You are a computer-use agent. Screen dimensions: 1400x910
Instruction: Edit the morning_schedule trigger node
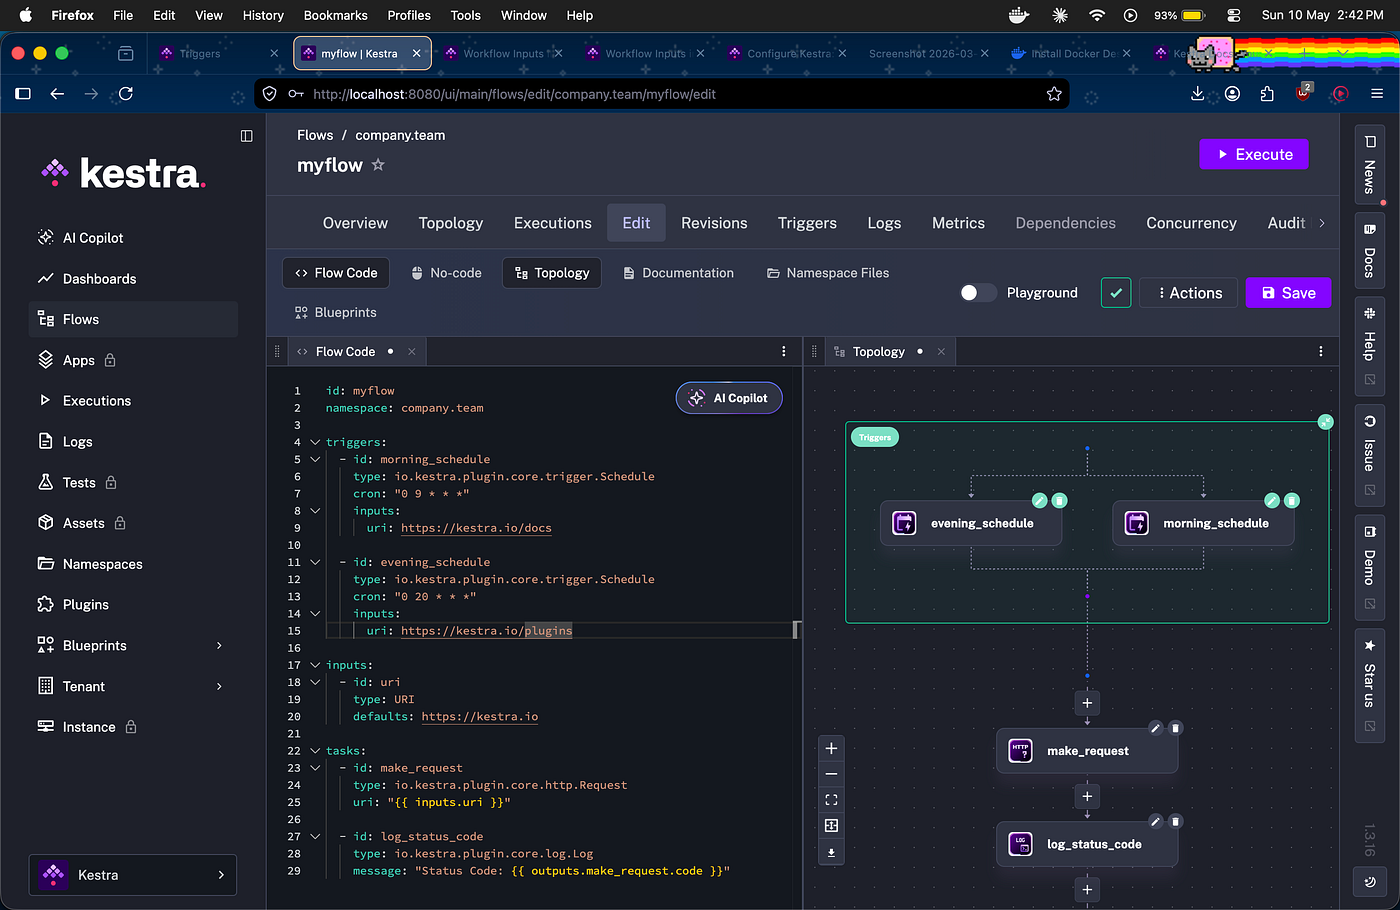1272,500
